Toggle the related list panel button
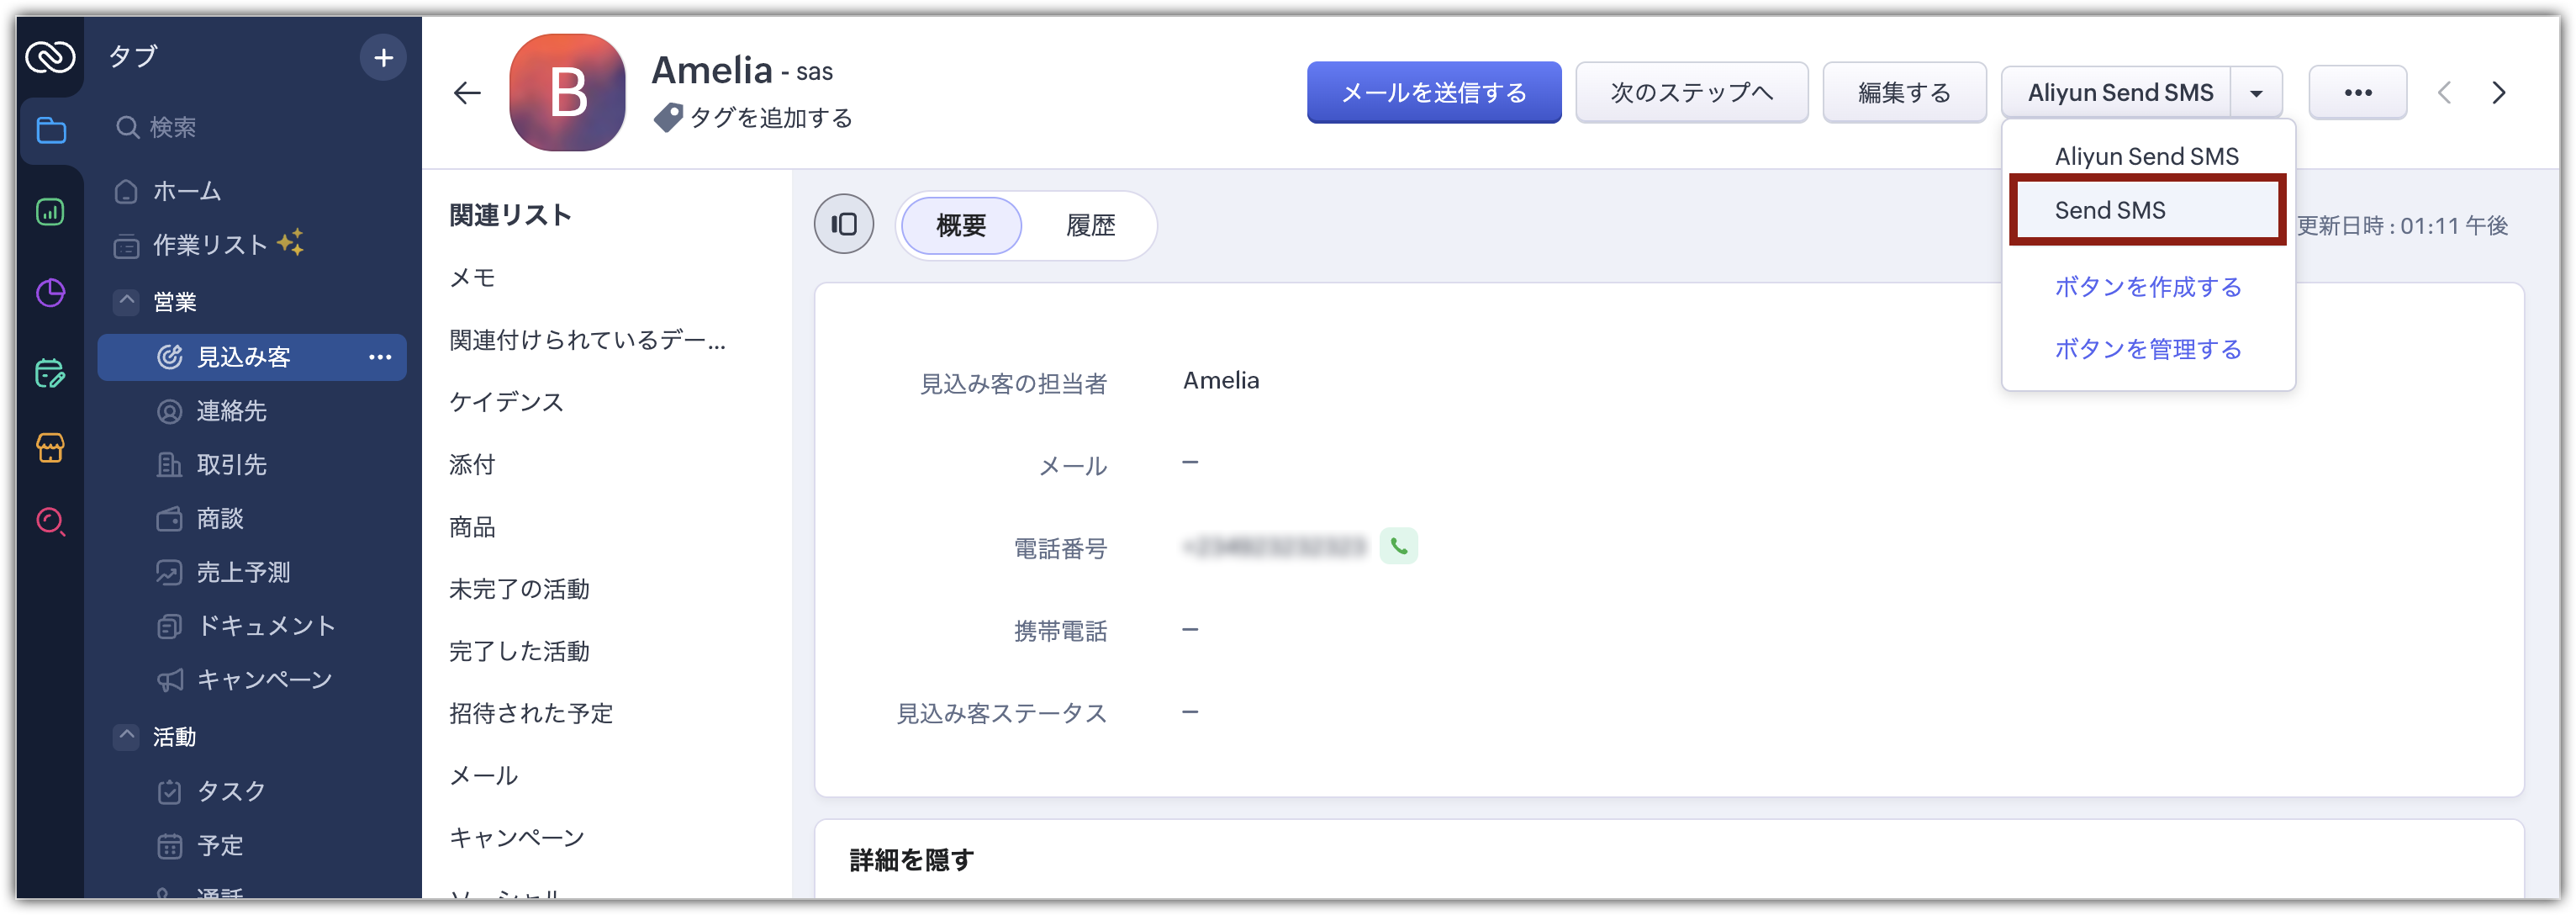The height and width of the screenshot is (915, 2576). coord(843,224)
